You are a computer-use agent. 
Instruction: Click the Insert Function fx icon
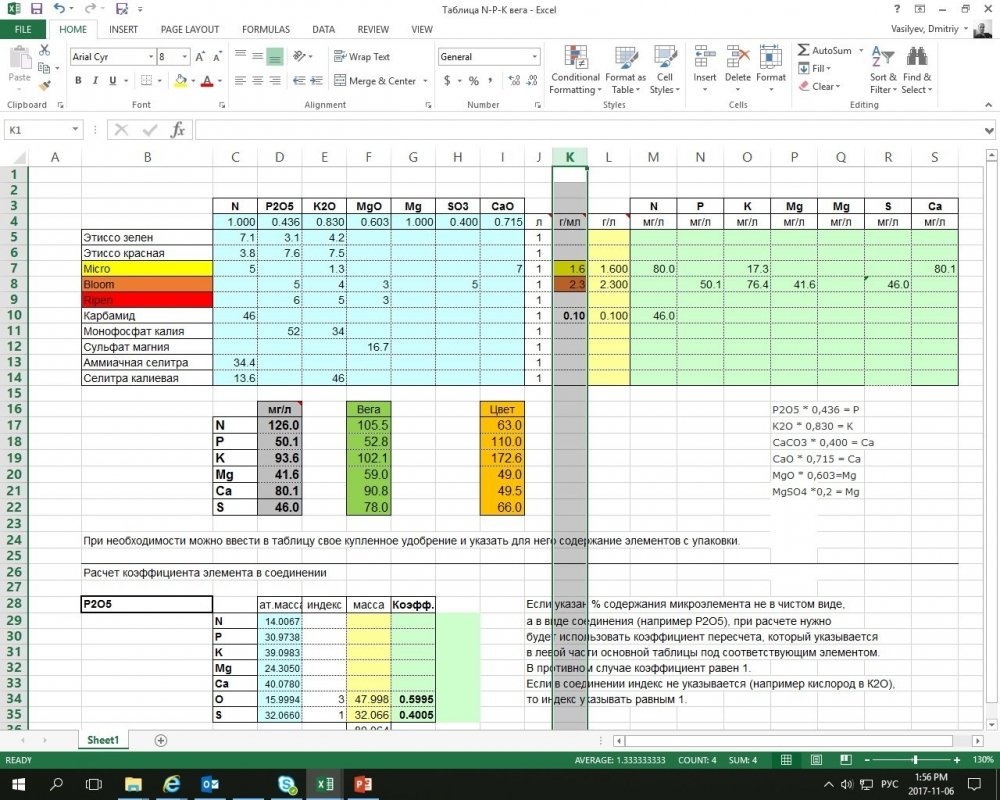(x=178, y=130)
